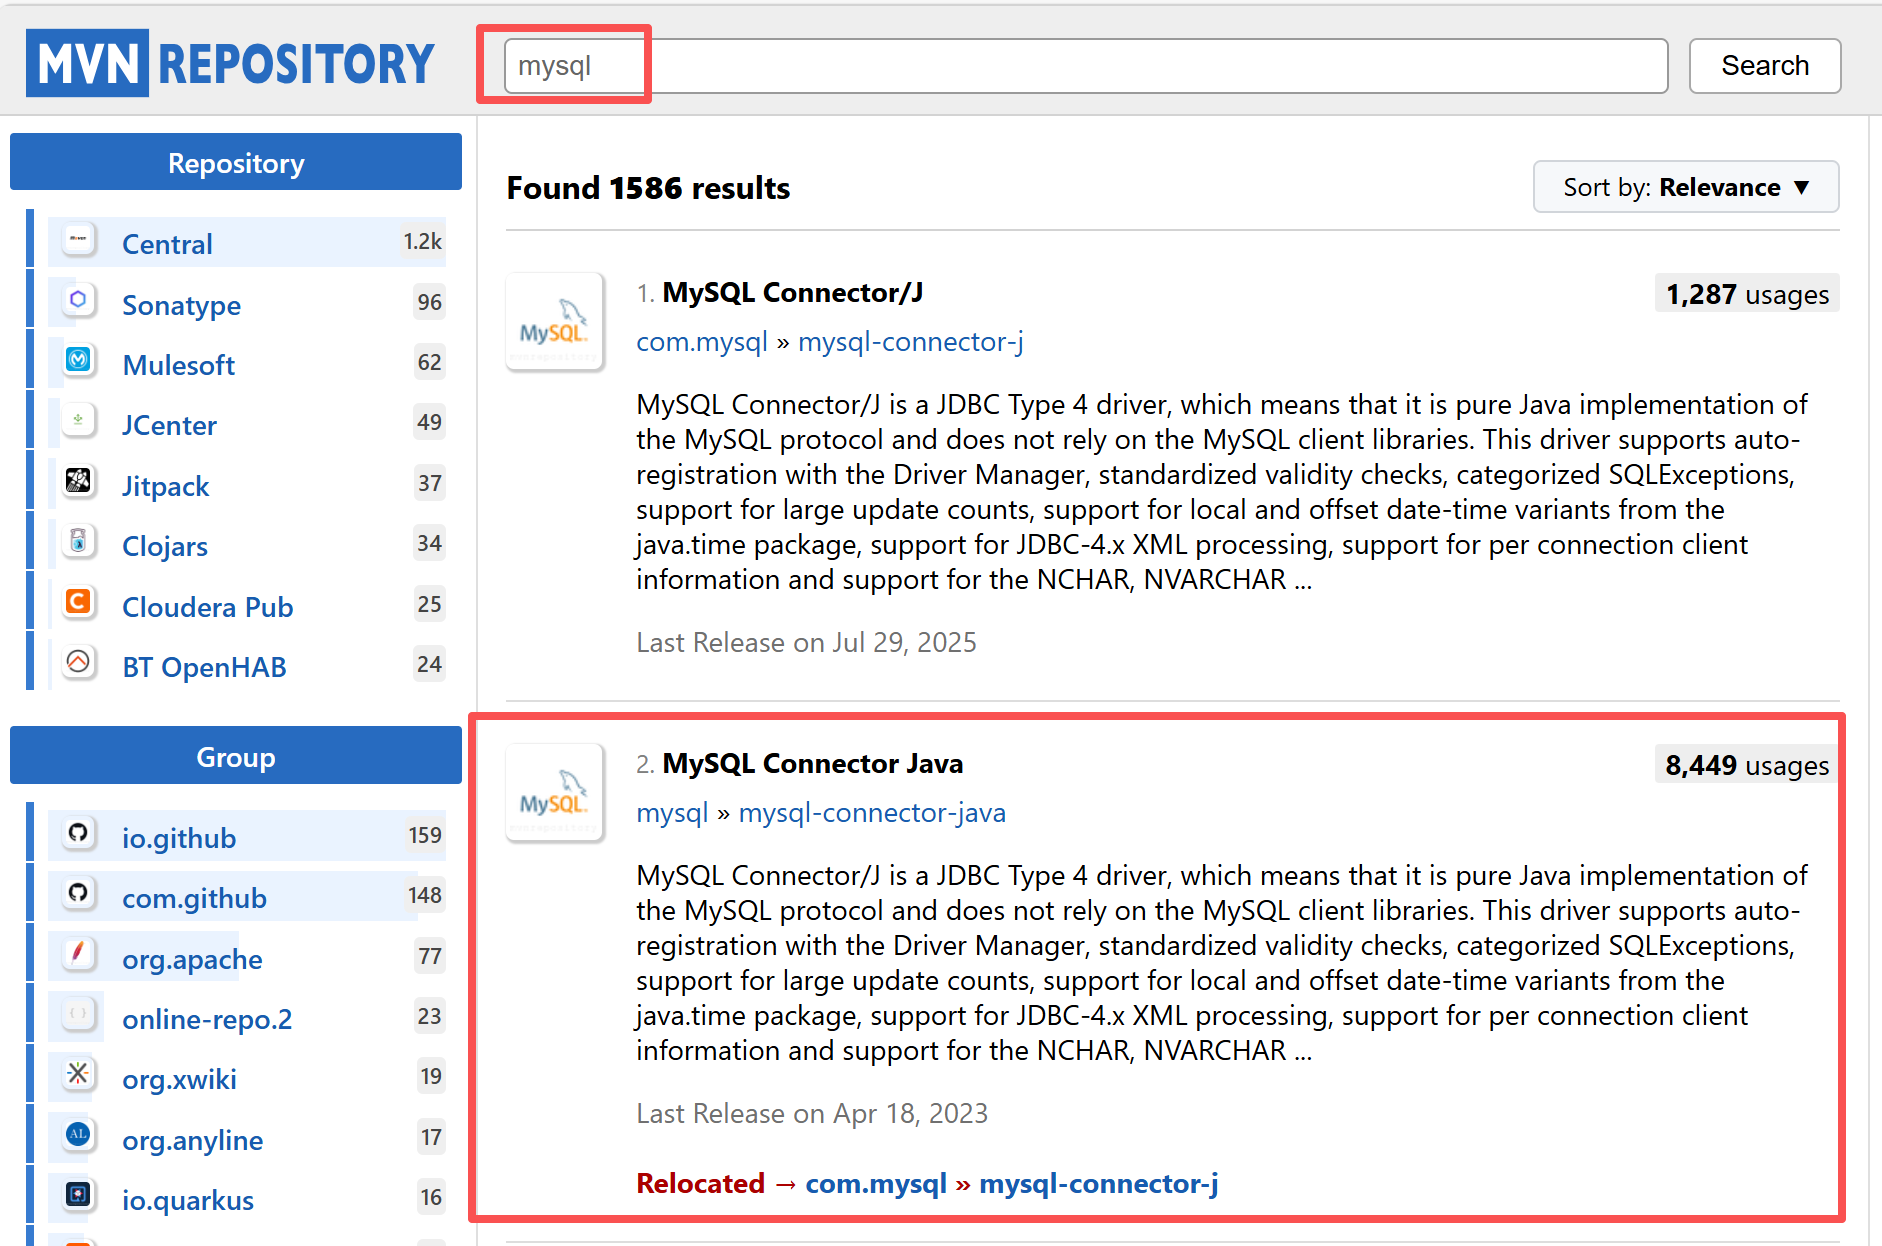Open the Jitpack repository filter link
1882x1246 pixels.
pyautogui.click(x=165, y=486)
